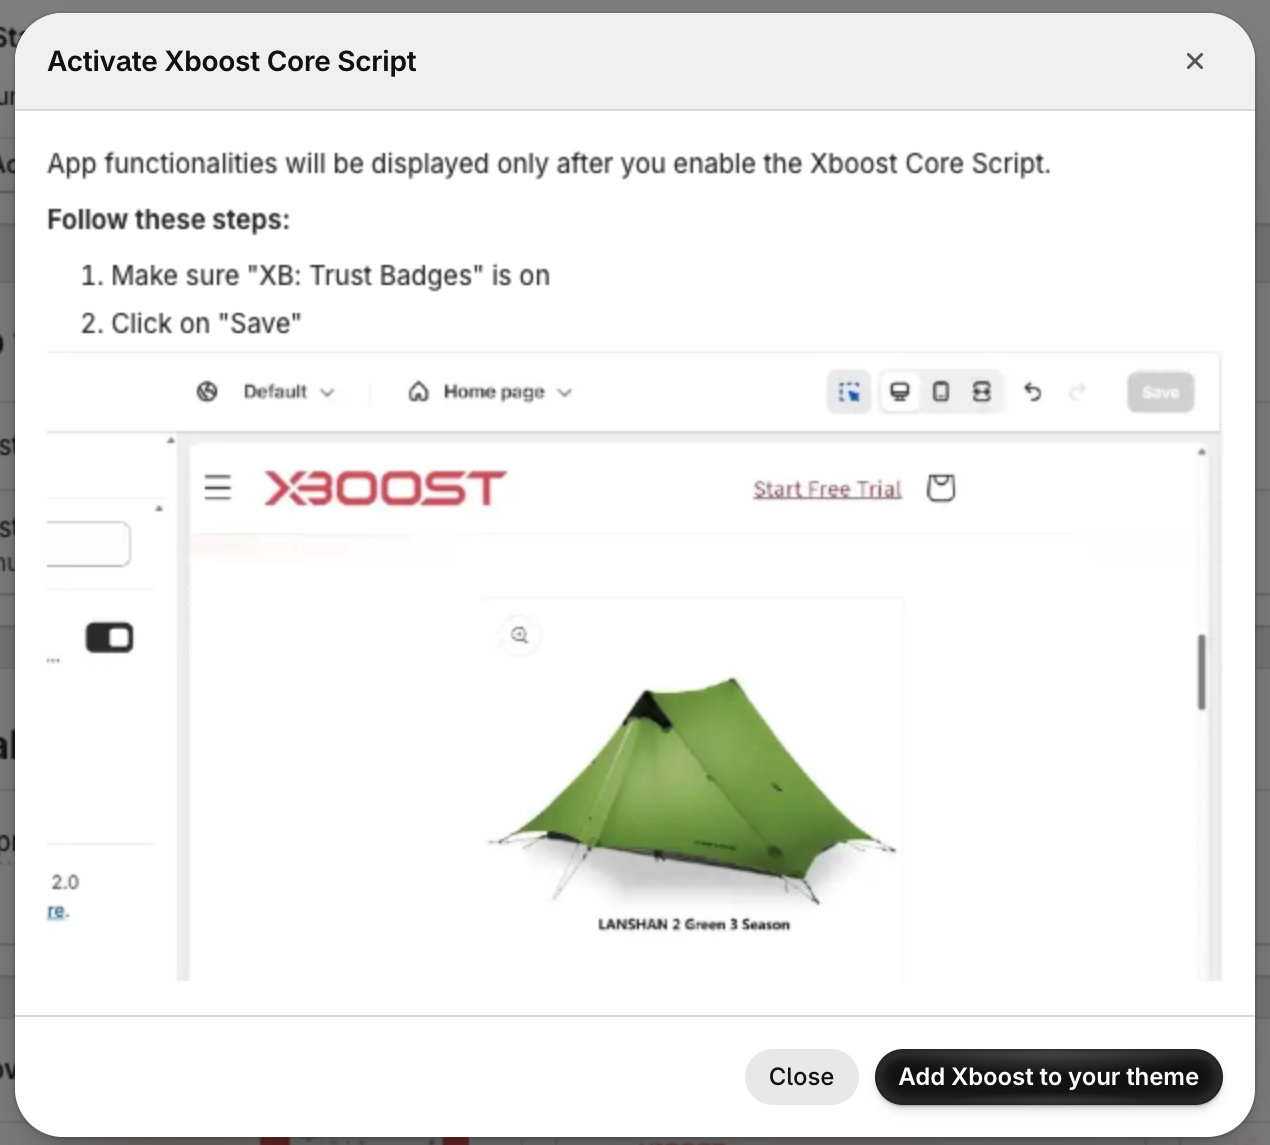
Task: Click the redo arrow icon
Action: coord(1077,392)
